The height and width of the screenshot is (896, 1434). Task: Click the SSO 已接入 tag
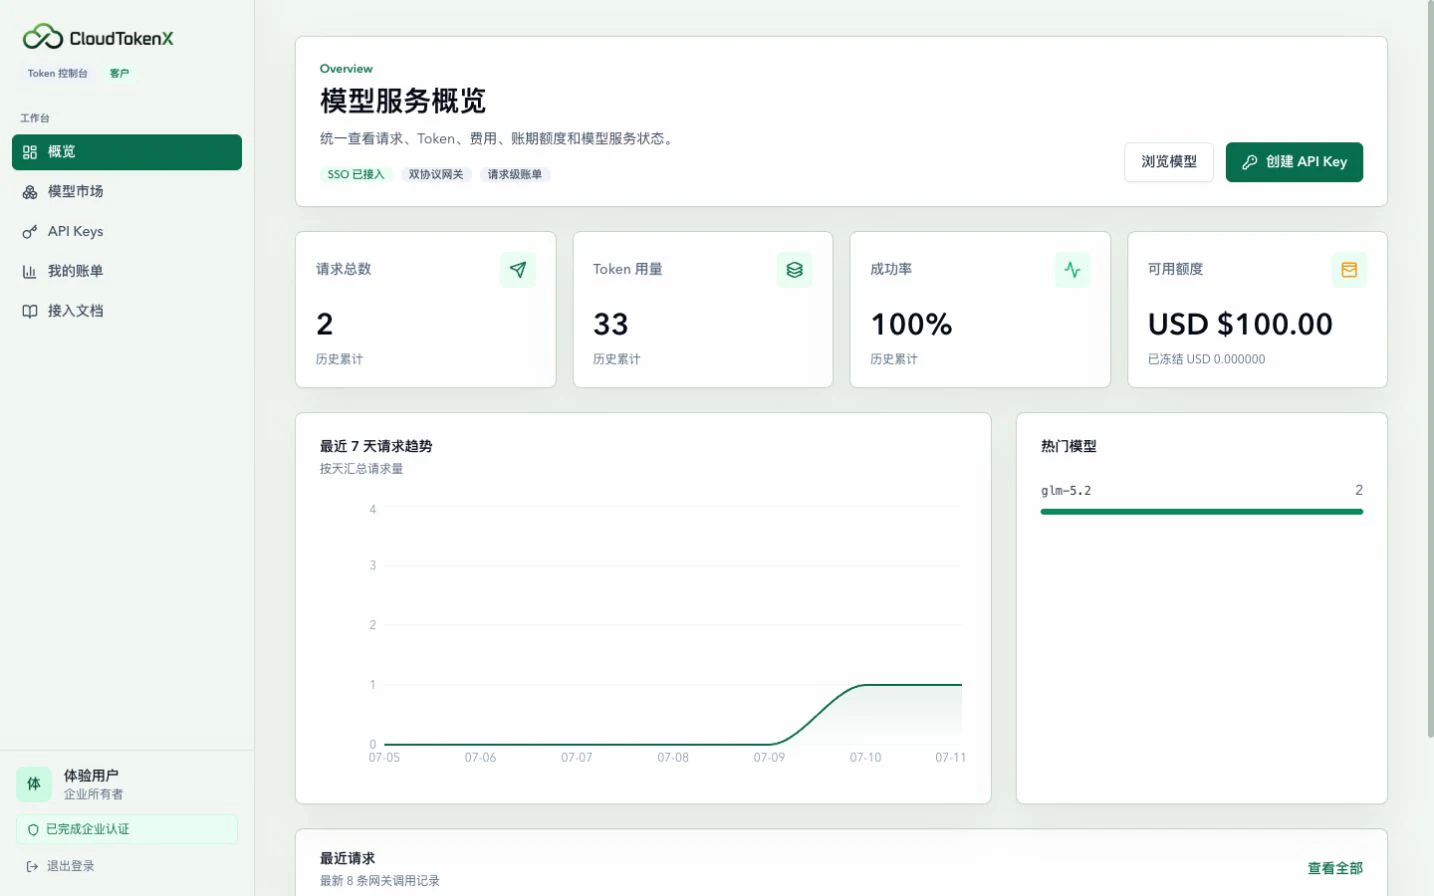(356, 174)
